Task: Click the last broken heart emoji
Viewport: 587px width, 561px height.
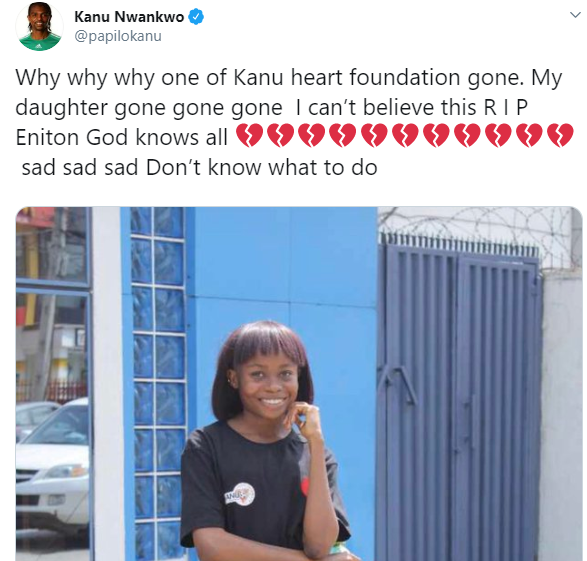Action: pyautogui.click(x=560, y=135)
